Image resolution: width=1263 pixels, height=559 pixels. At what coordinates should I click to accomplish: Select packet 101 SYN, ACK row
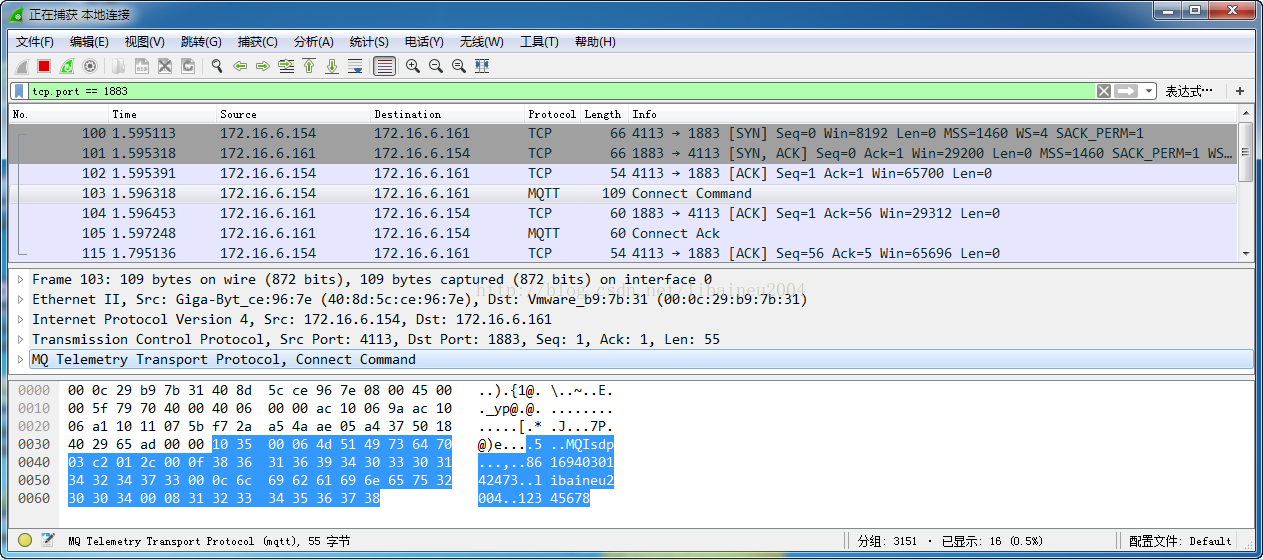click(623, 153)
